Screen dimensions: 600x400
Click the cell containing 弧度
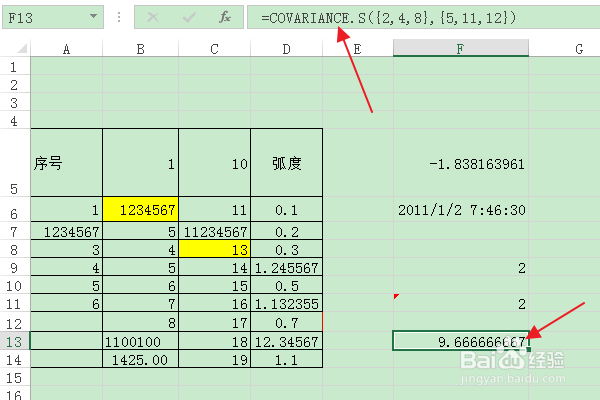[x=287, y=163]
